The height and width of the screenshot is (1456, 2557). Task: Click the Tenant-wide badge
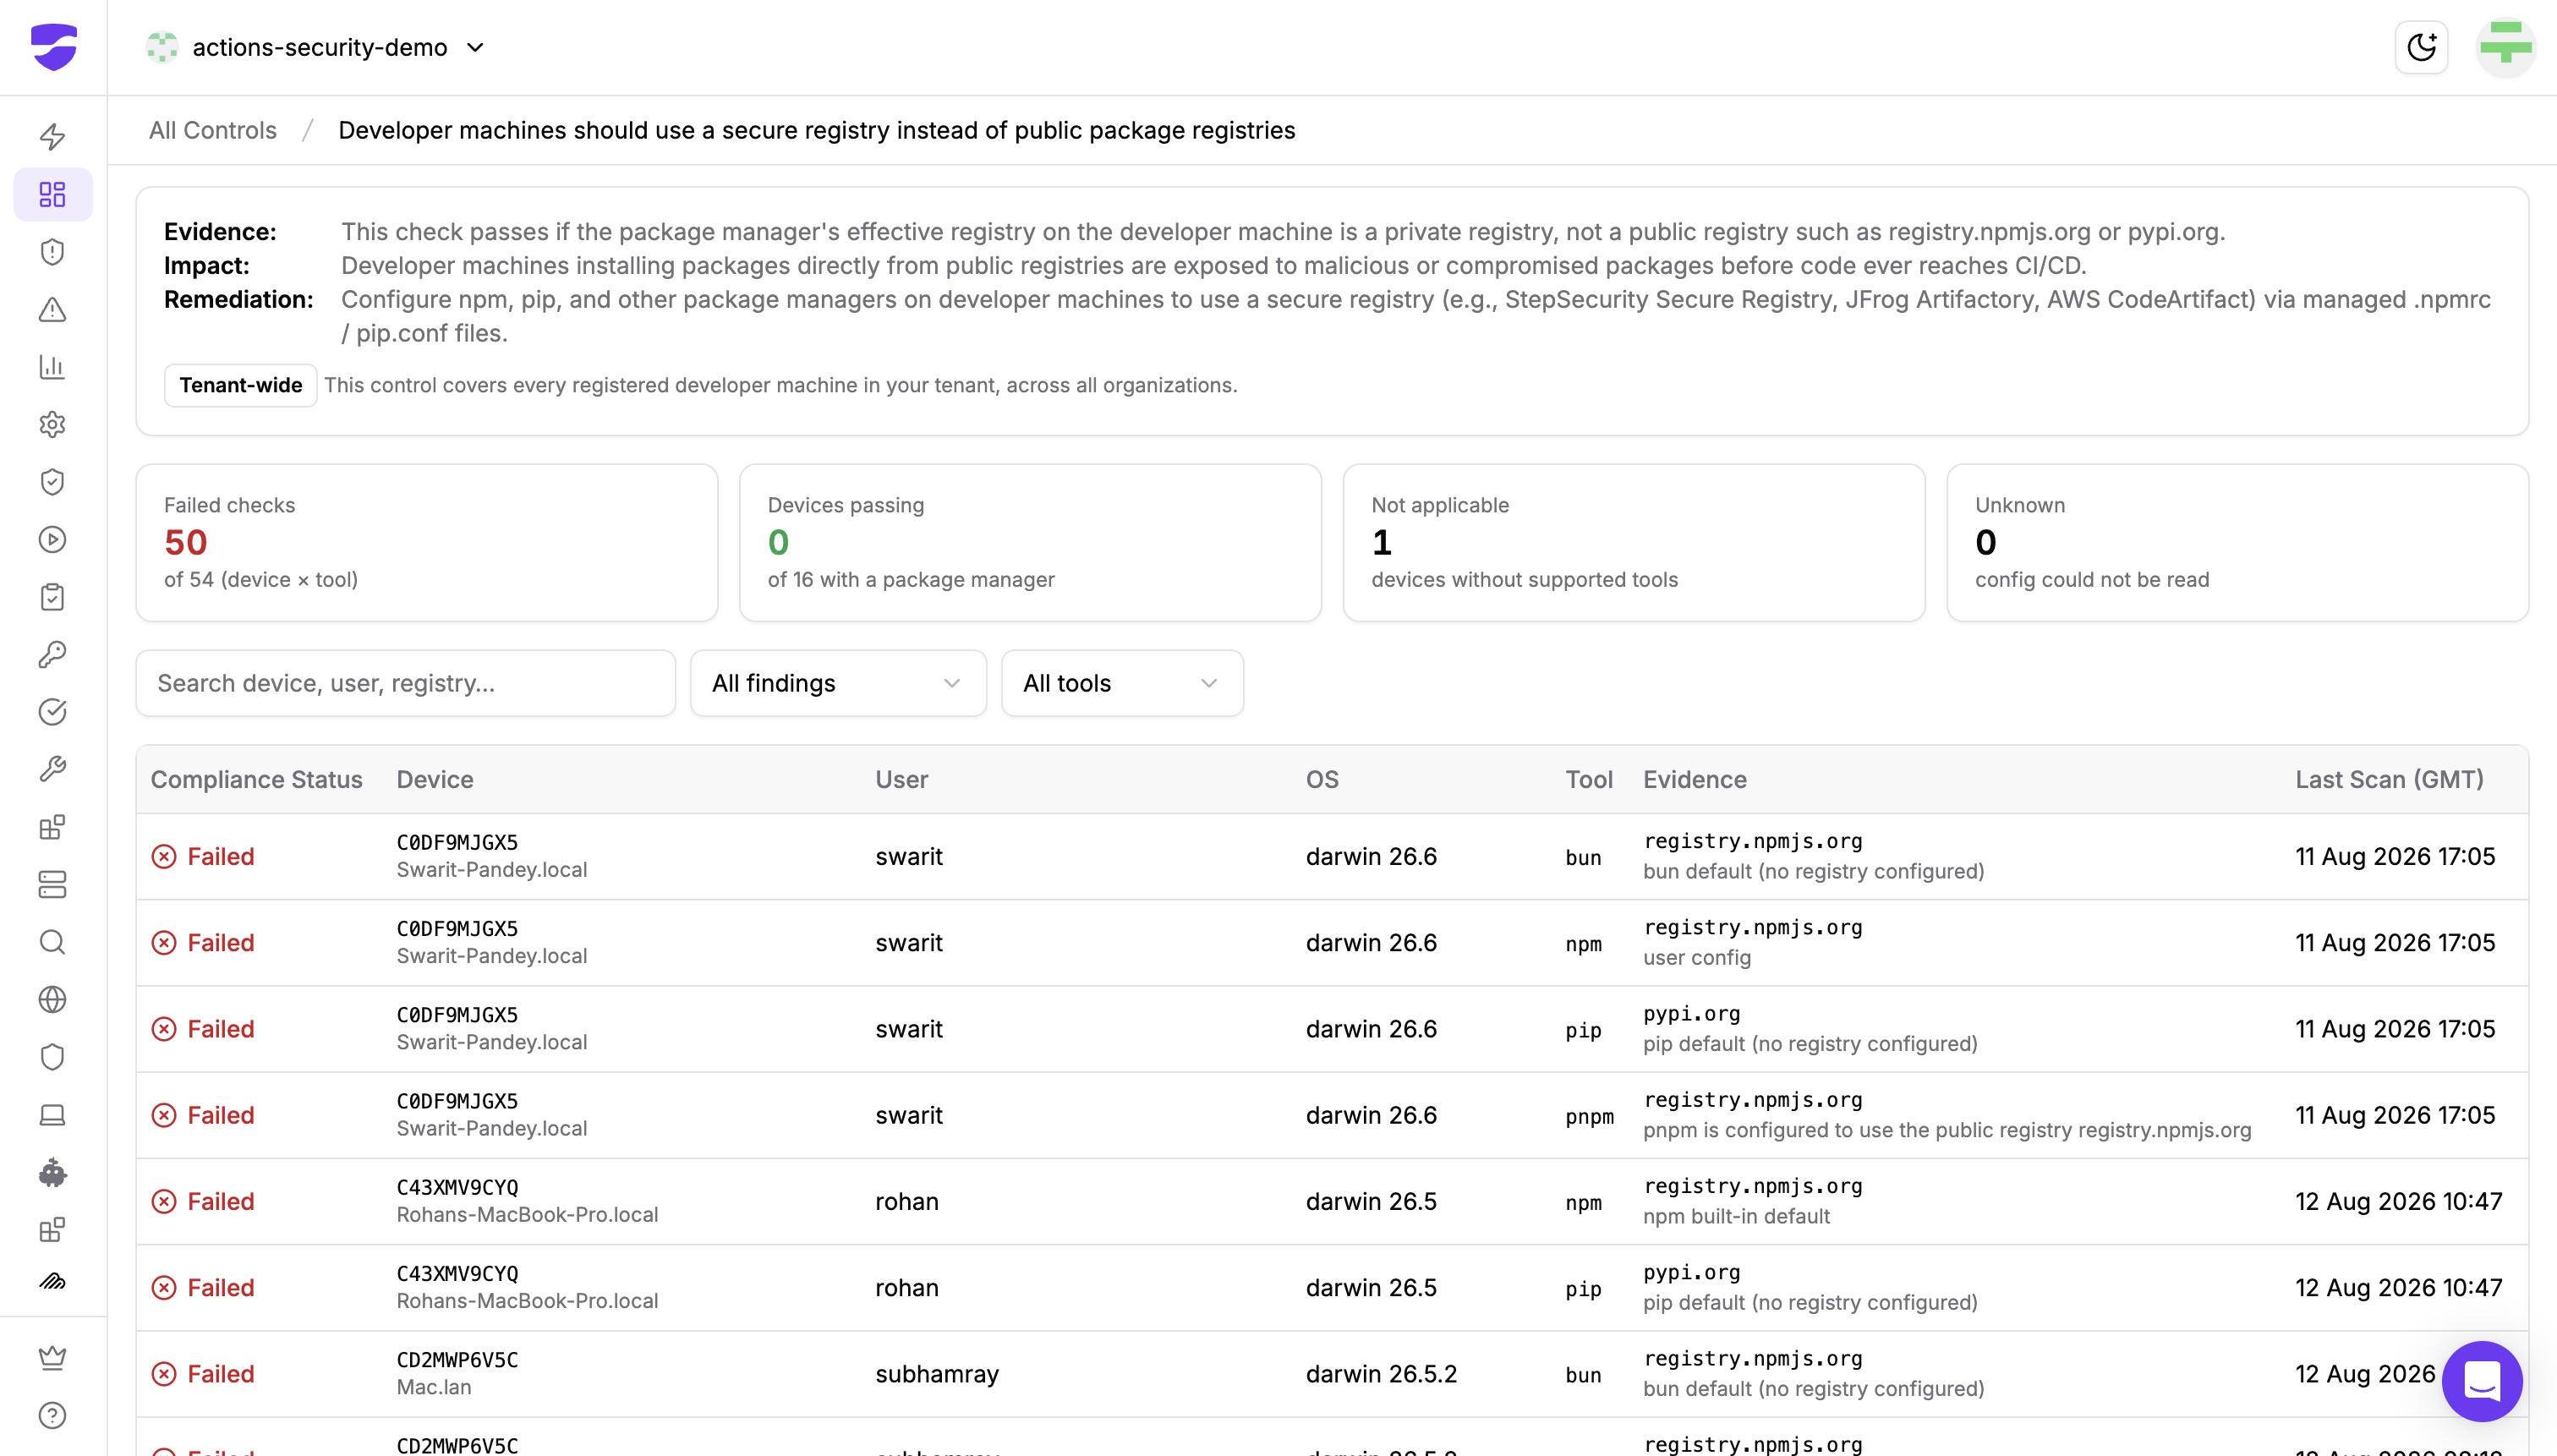240,385
